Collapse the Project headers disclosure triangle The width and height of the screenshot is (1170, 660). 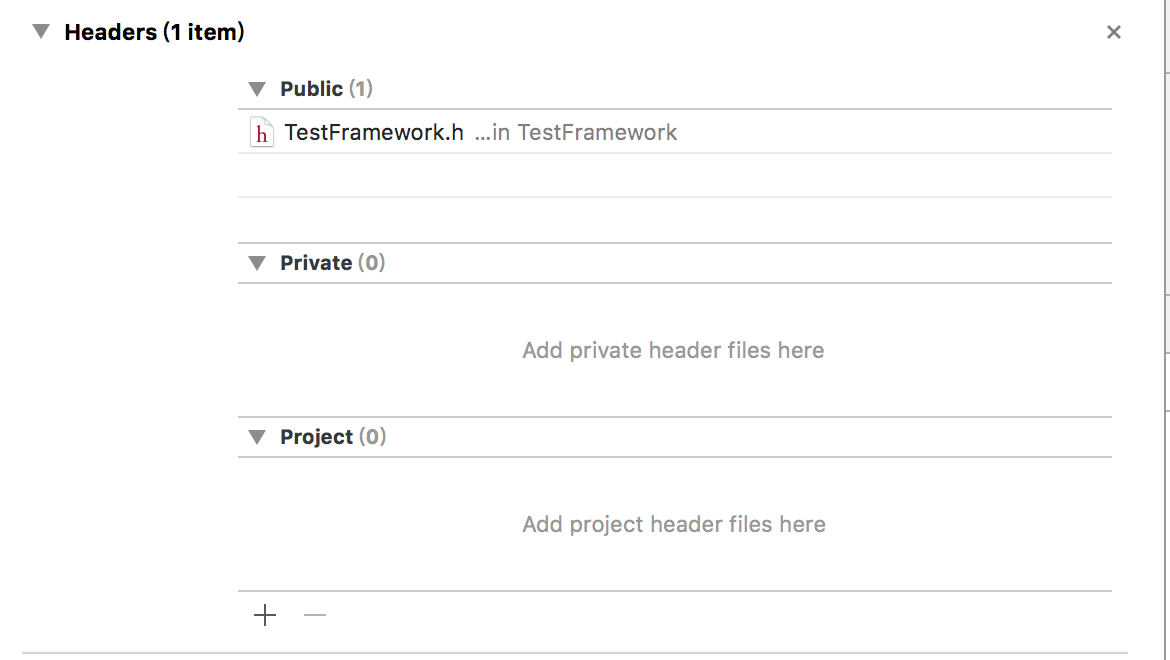tap(257, 437)
